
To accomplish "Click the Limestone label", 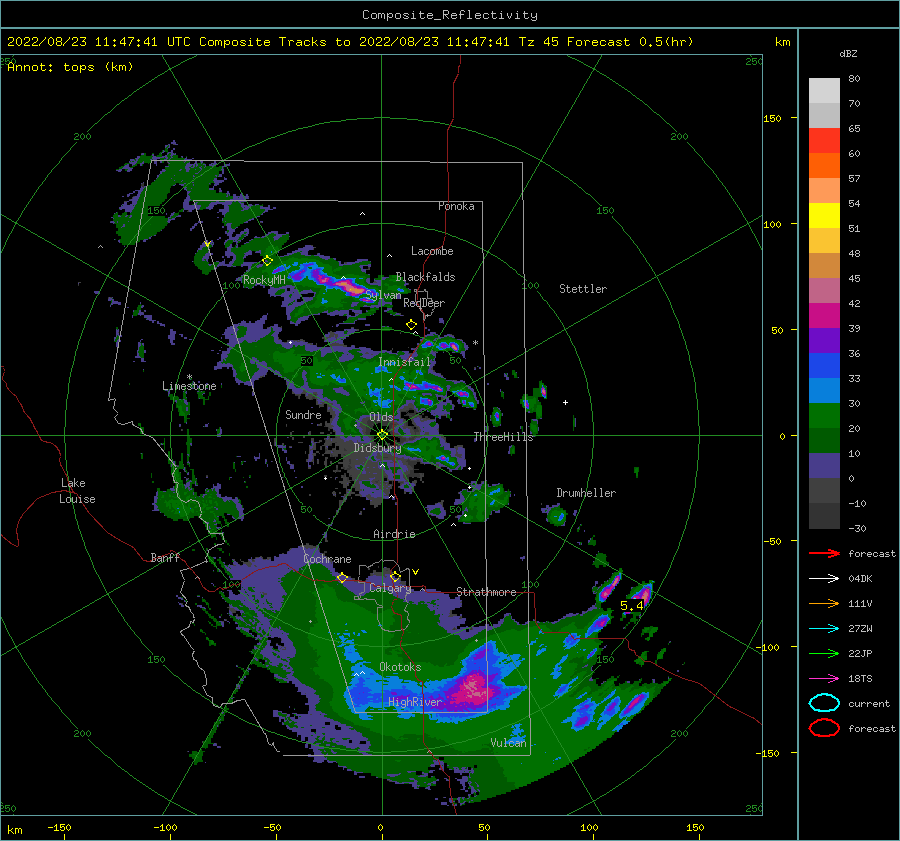I will pyautogui.click(x=189, y=386).
